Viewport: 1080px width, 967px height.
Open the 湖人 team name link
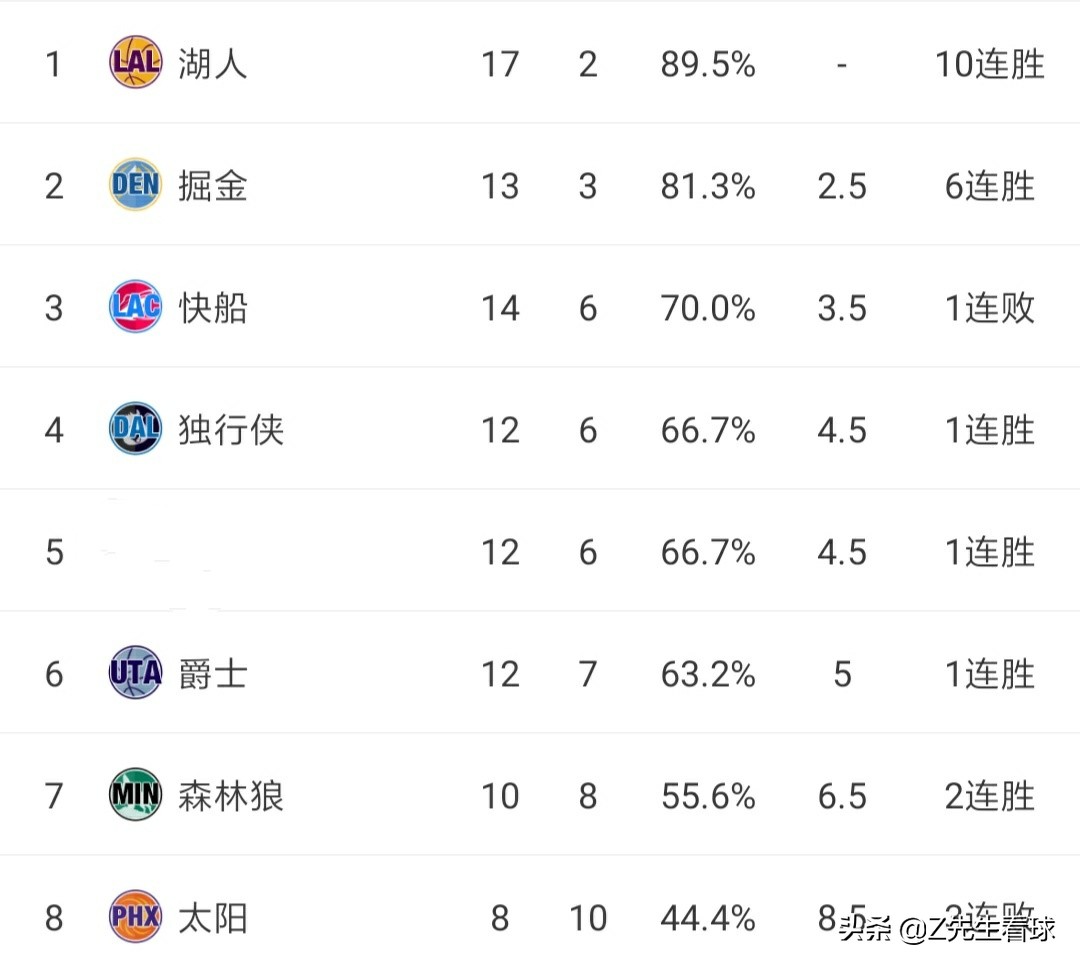[x=212, y=64]
